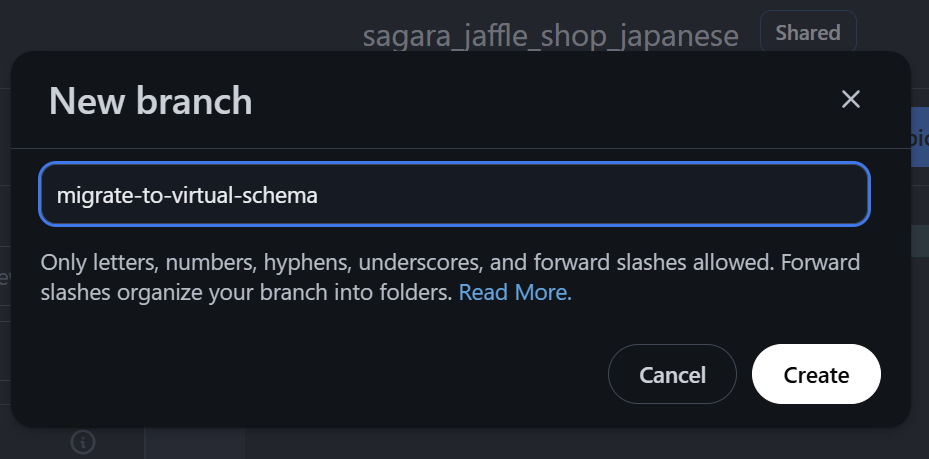Open the Read More link

[515, 293]
